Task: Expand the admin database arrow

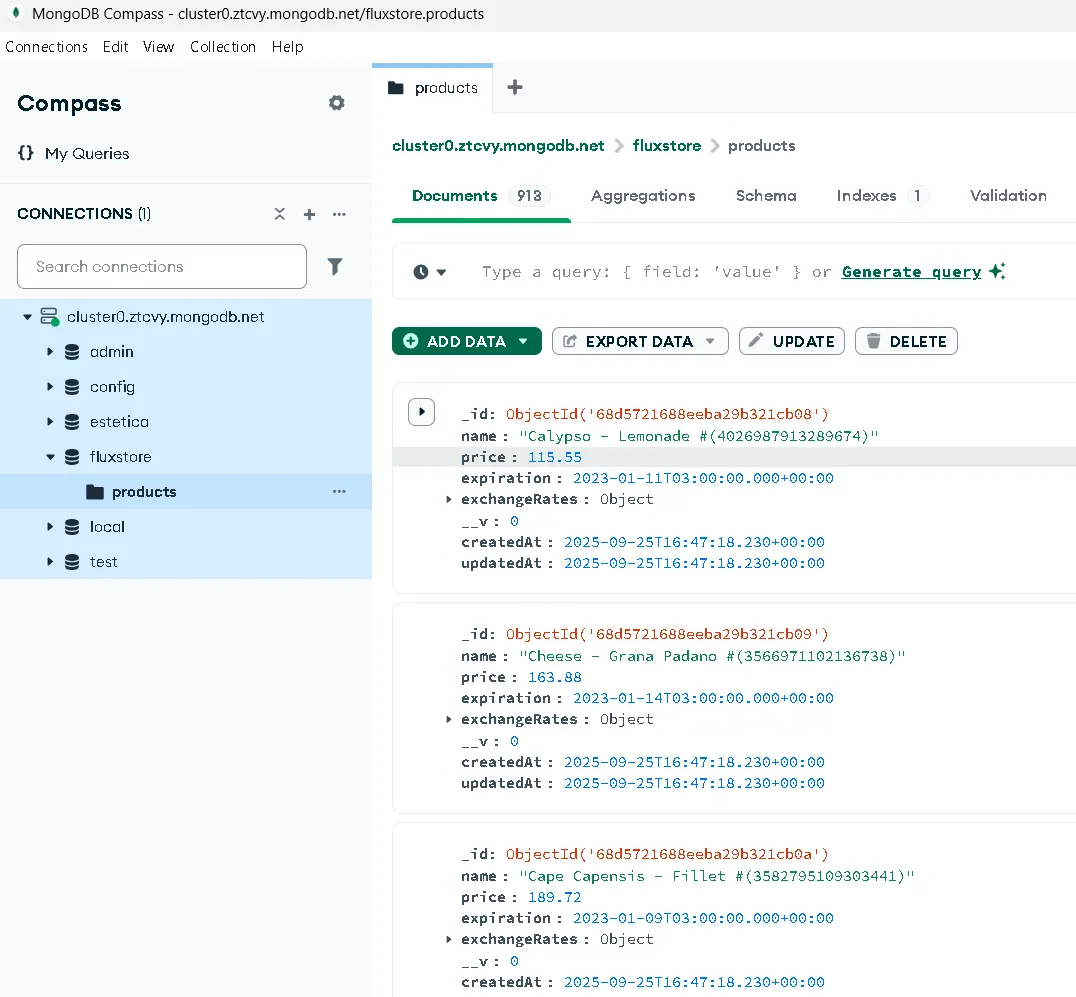Action: (49, 352)
